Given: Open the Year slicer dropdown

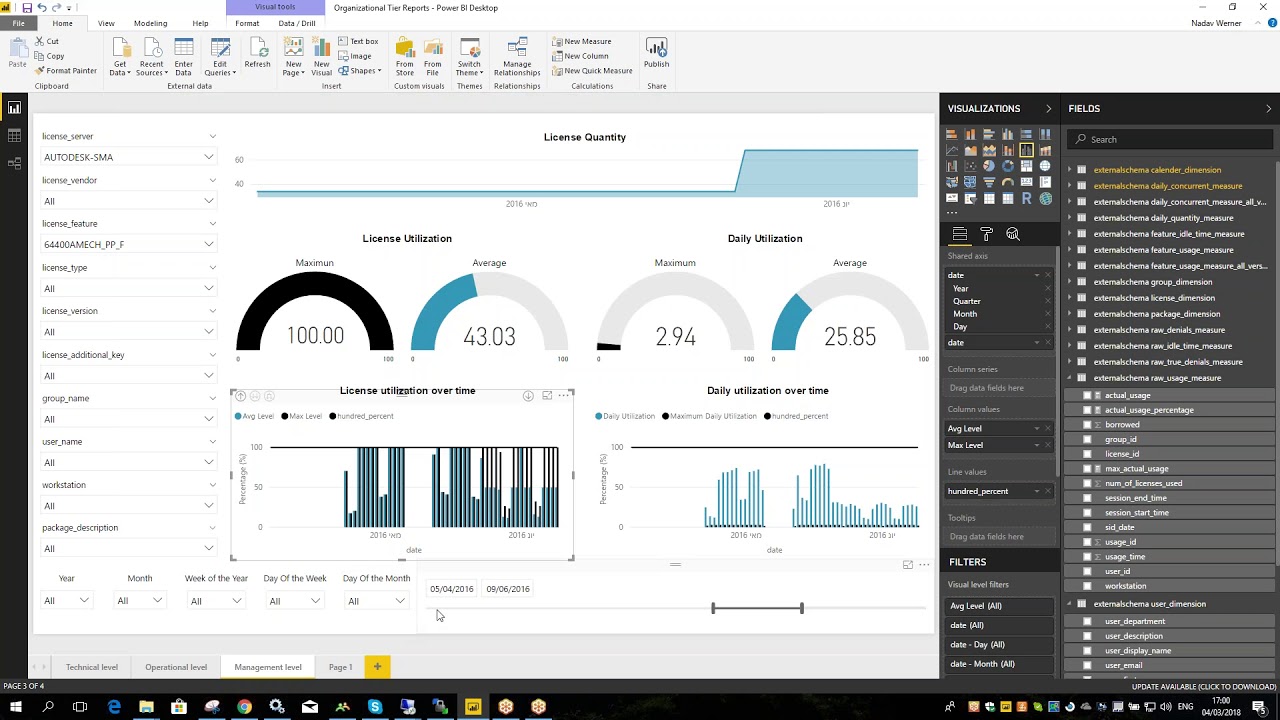Looking at the screenshot, I should tap(66, 601).
